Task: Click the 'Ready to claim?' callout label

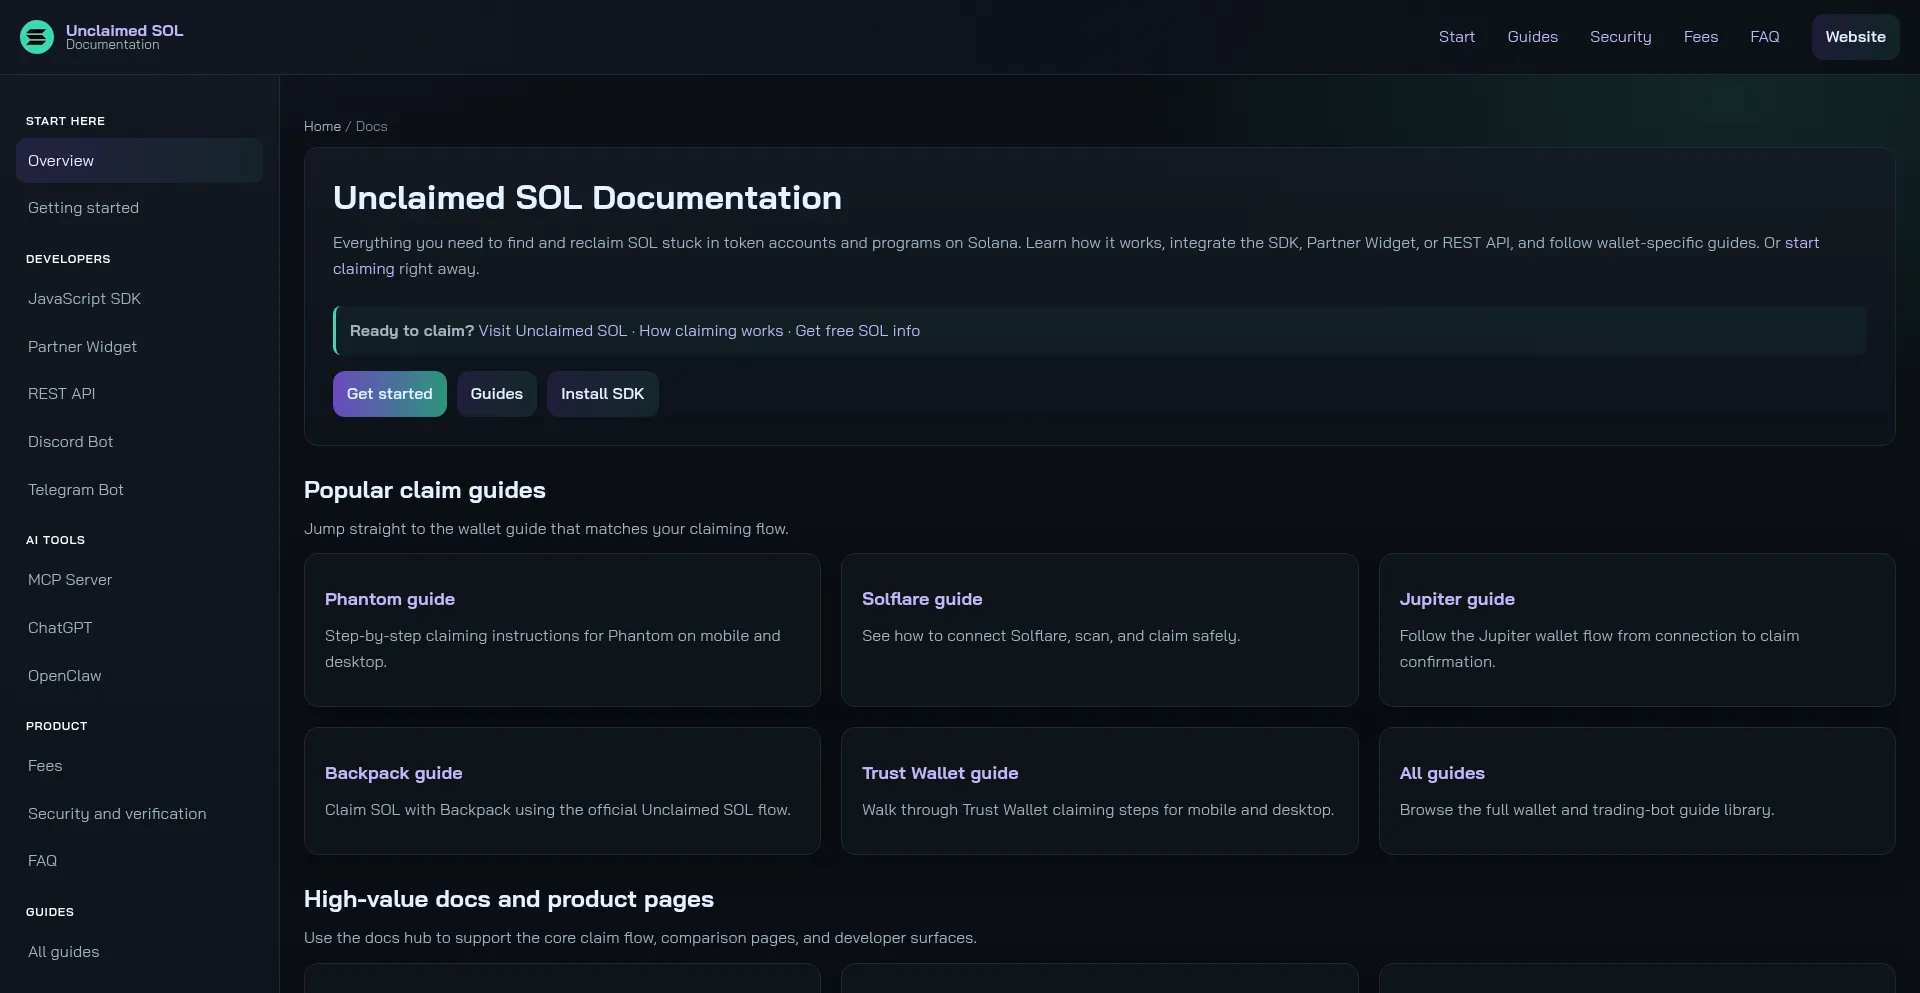Action: 412,331
